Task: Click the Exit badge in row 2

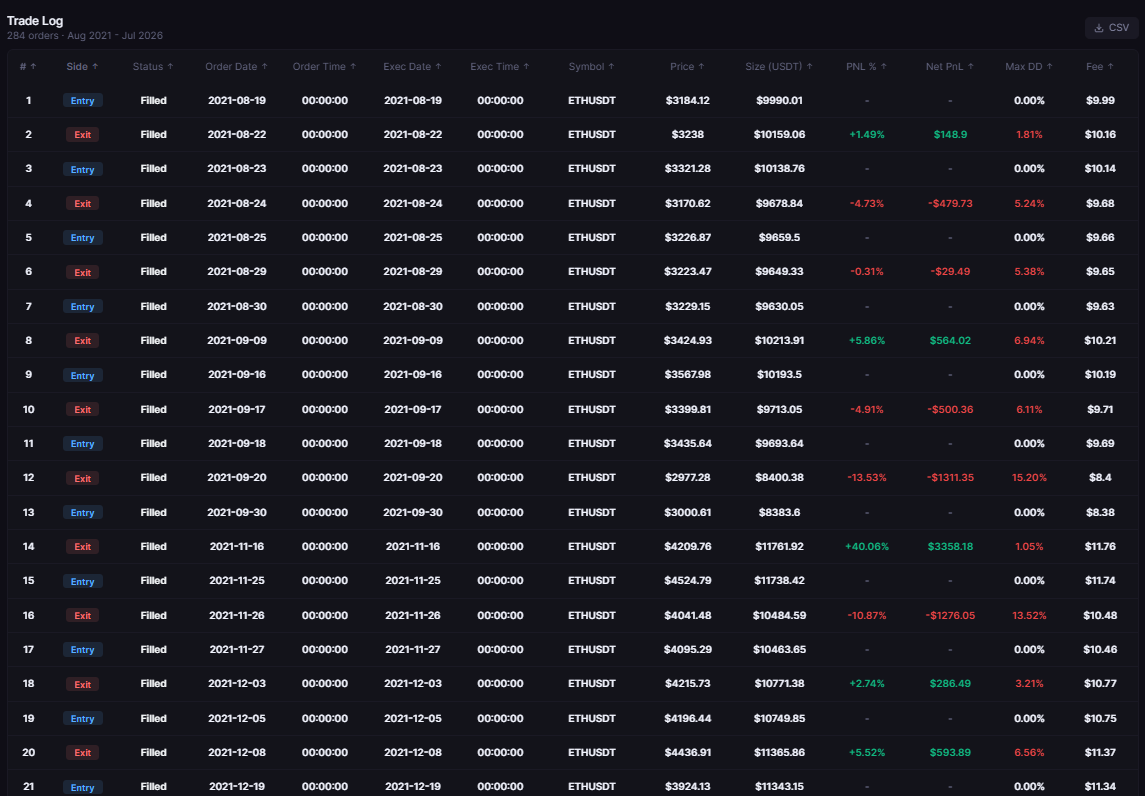Action: pyautogui.click(x=83, y=134)
